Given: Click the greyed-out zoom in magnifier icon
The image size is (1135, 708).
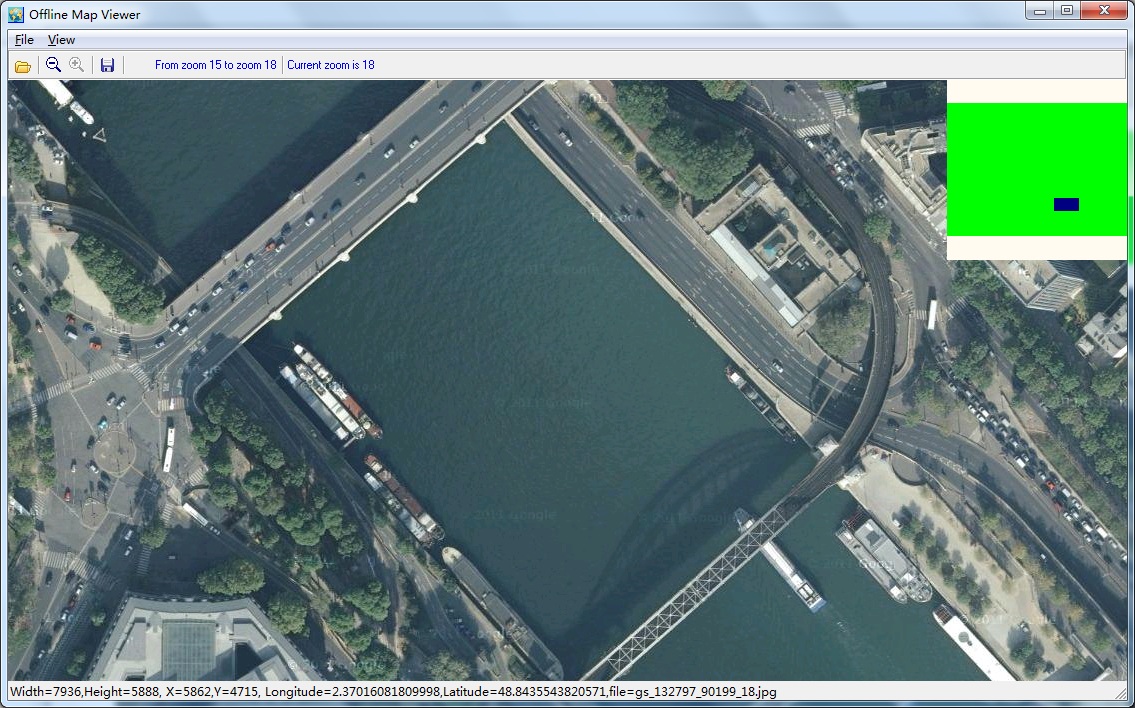Looking at the screenshot, I should pyautogui.click(x=76, y=65).
